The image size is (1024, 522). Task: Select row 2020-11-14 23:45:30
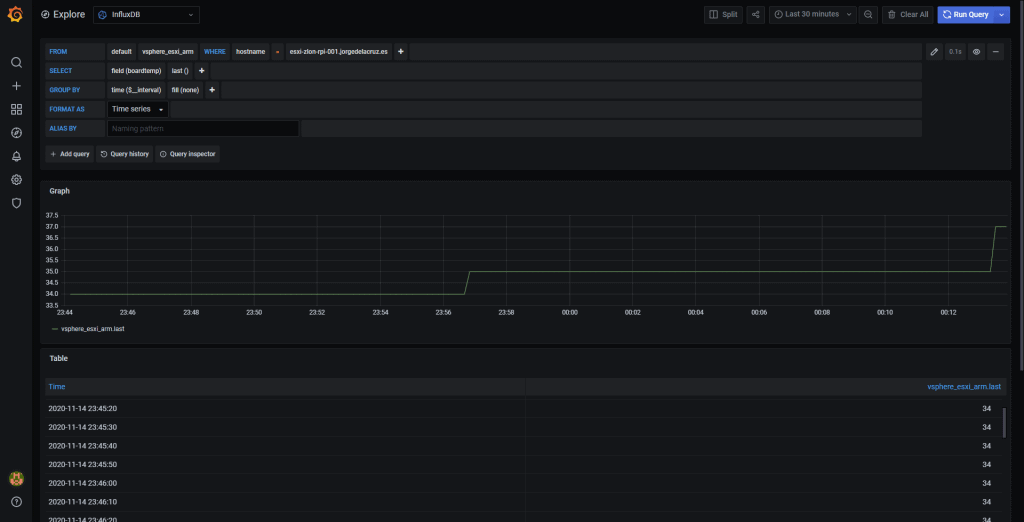(522, 427)
